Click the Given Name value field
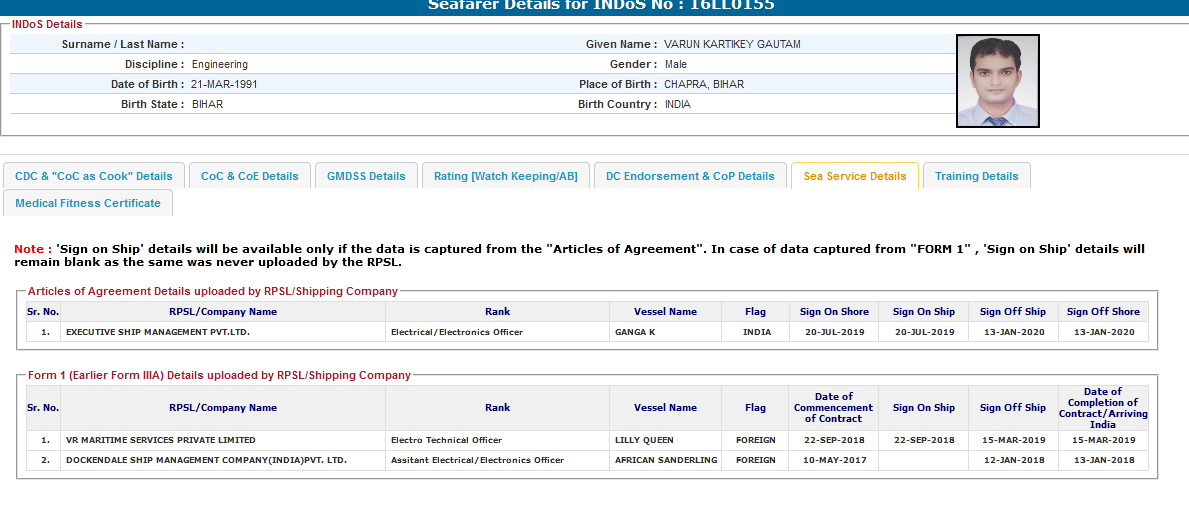The height and width of the screenshot is (507, 1189). pyautogui.click(x=732, y=45)
